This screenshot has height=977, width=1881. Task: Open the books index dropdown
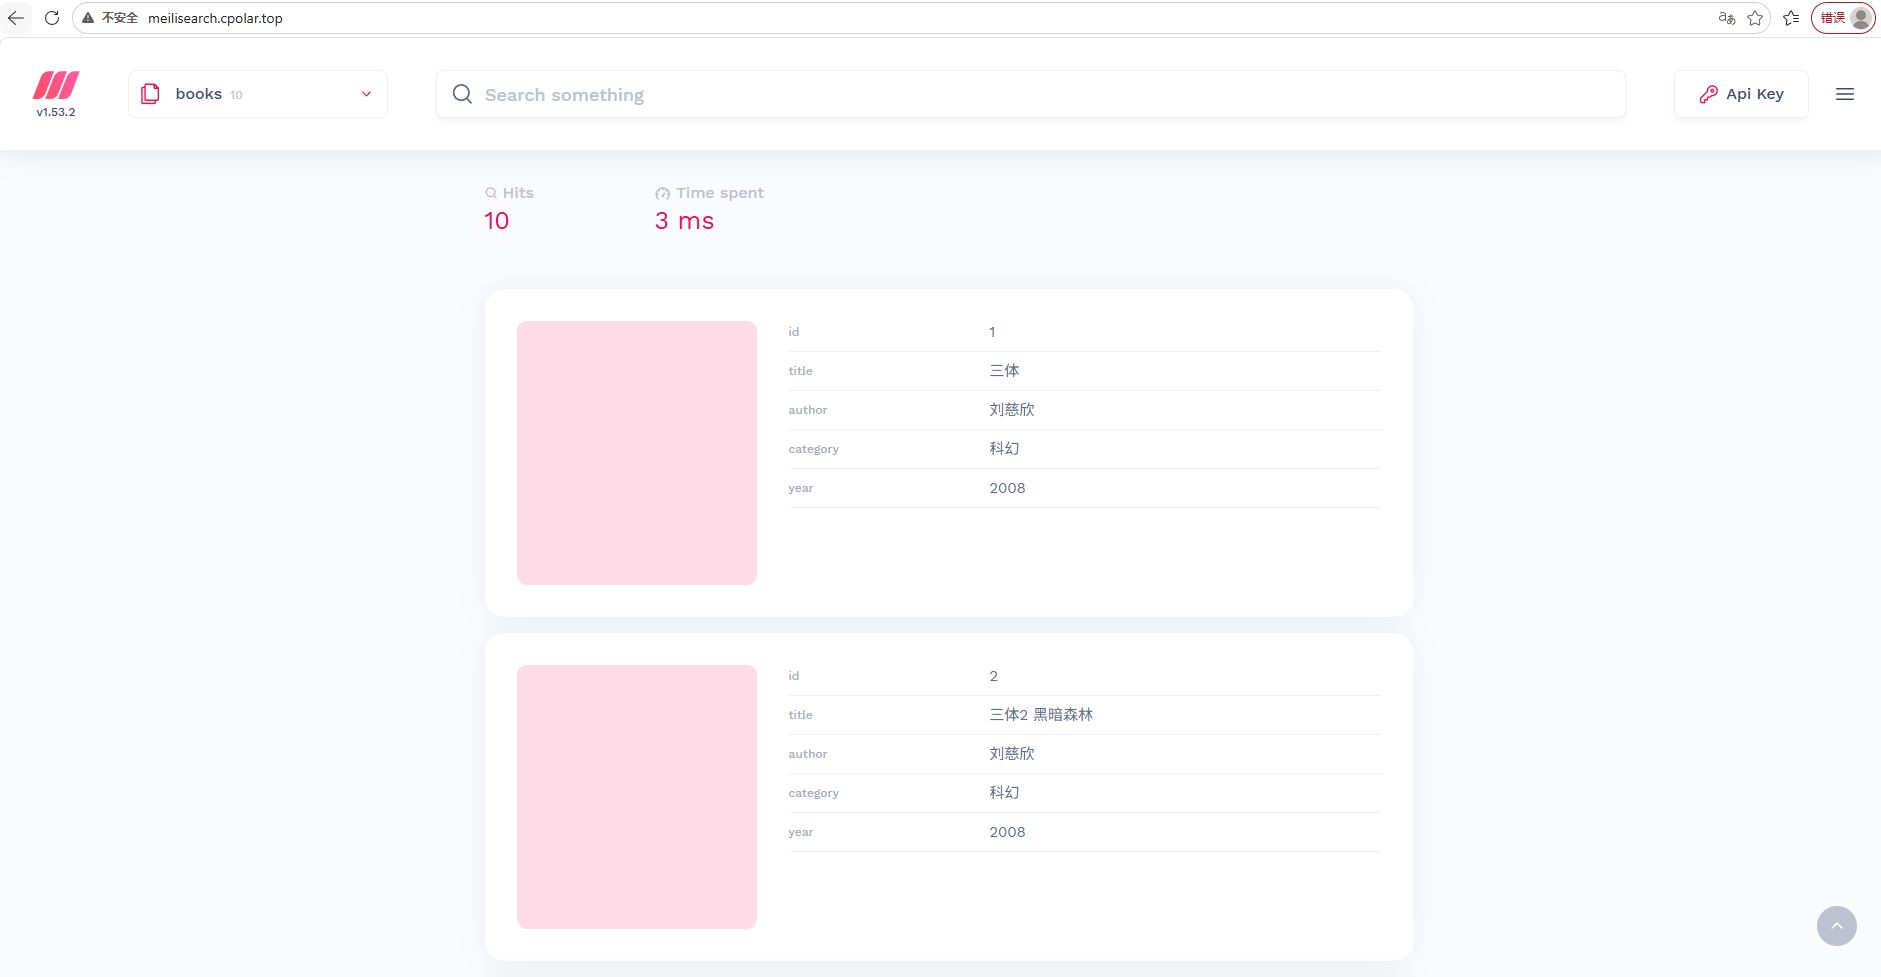pyautogui.click(x=258, y=94)
